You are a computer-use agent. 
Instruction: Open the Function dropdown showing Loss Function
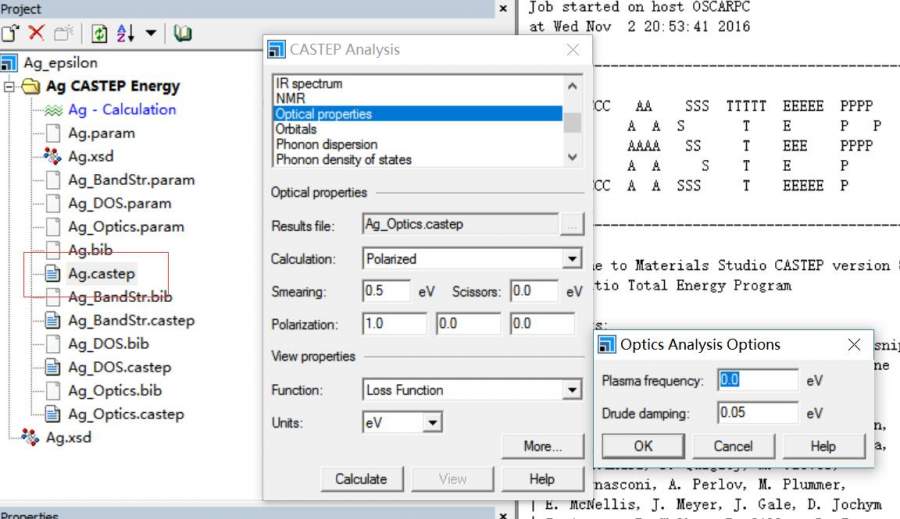pyautogui.click(x=572, y=390)
